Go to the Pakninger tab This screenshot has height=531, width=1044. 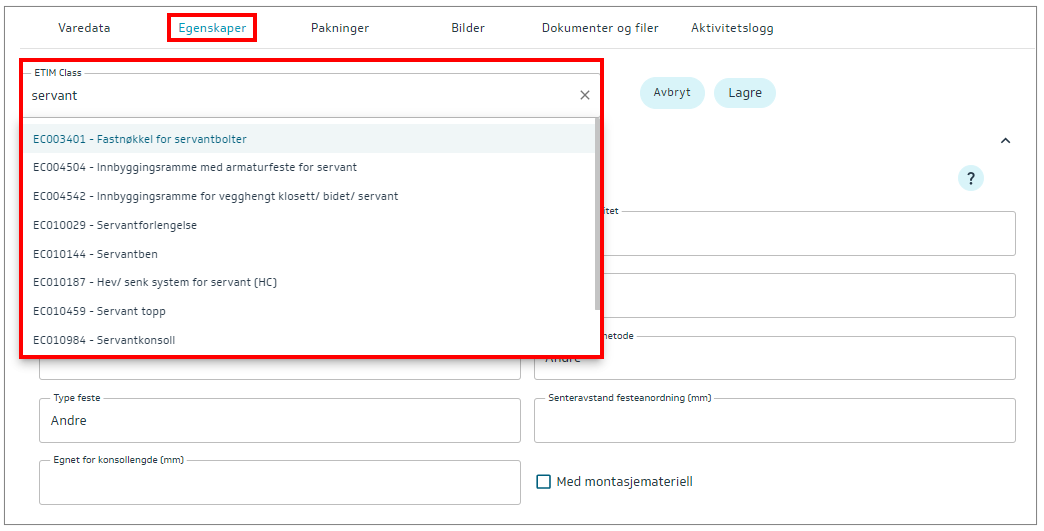tap(340, 28)
